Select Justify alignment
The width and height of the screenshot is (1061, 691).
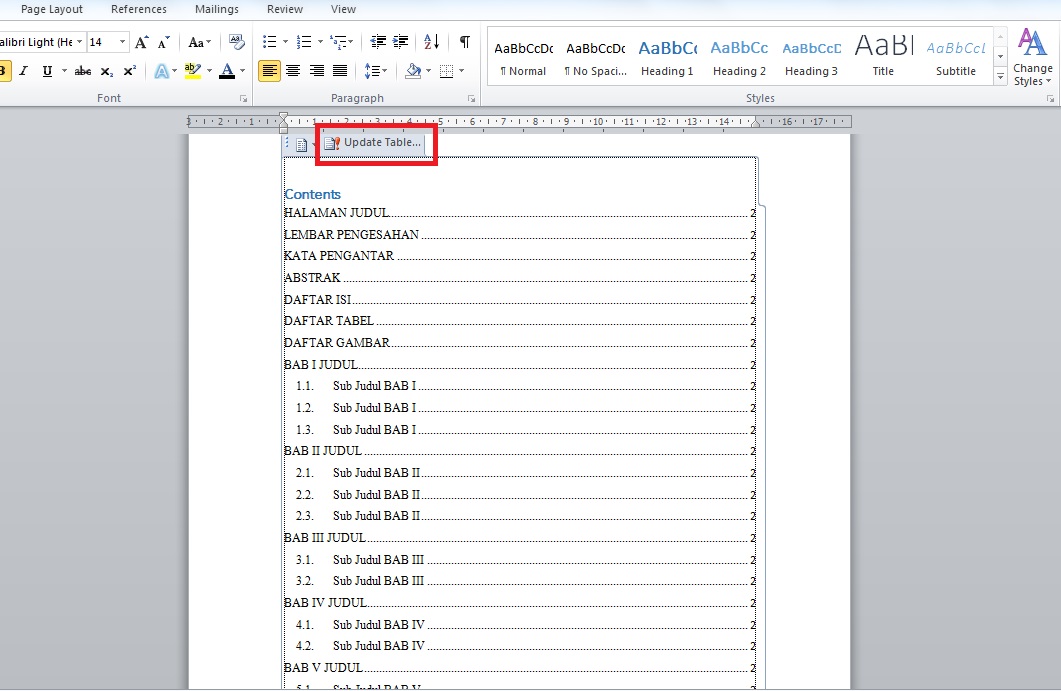coord(340,71)
